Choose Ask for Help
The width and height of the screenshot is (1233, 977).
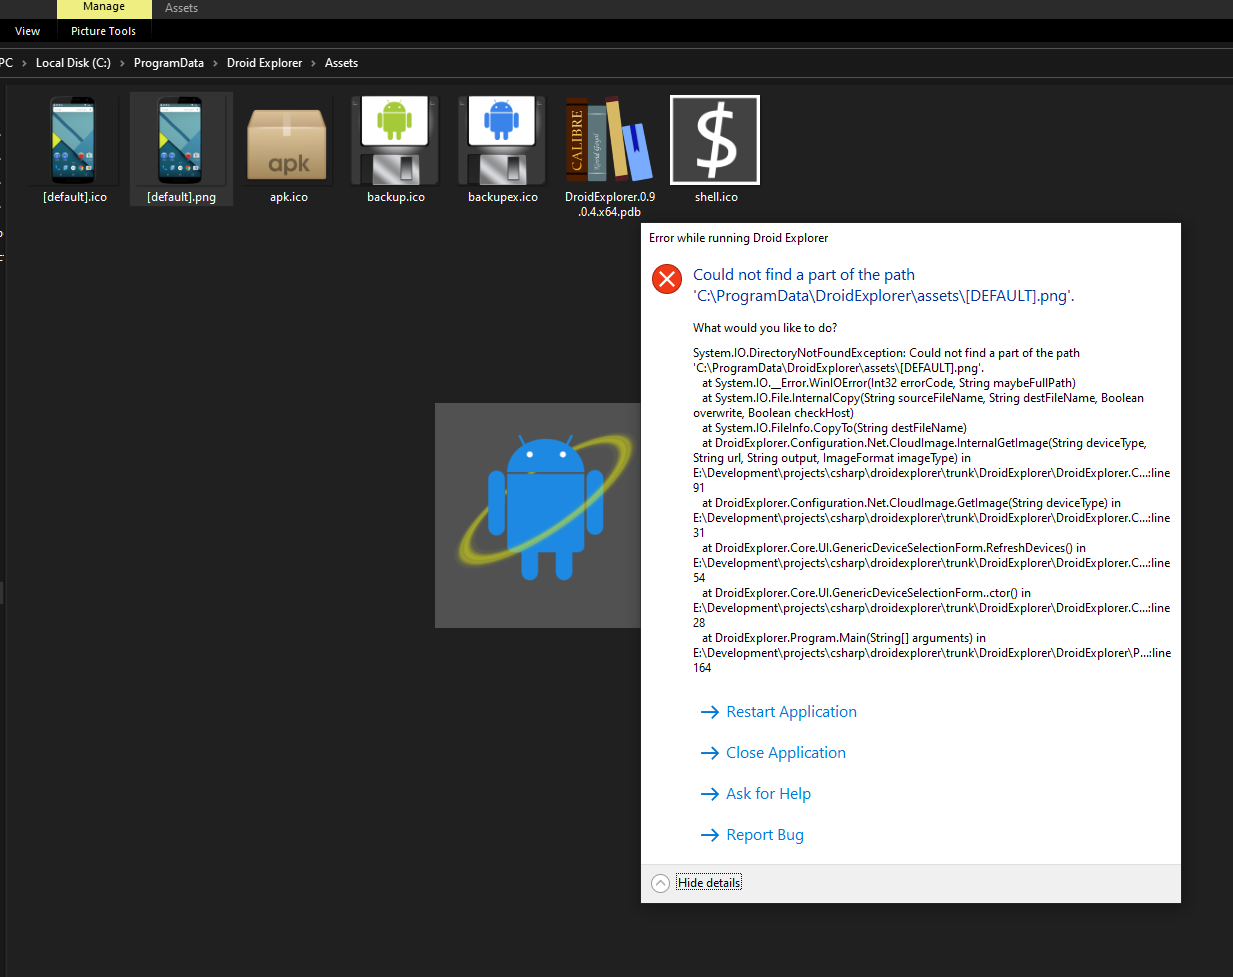coord(768,794)
